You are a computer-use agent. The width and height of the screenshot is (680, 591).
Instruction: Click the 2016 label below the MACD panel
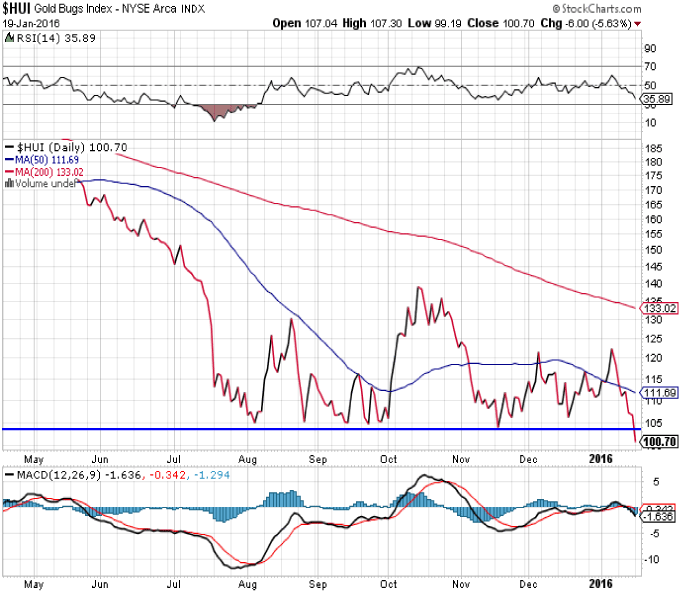[600, 582]
